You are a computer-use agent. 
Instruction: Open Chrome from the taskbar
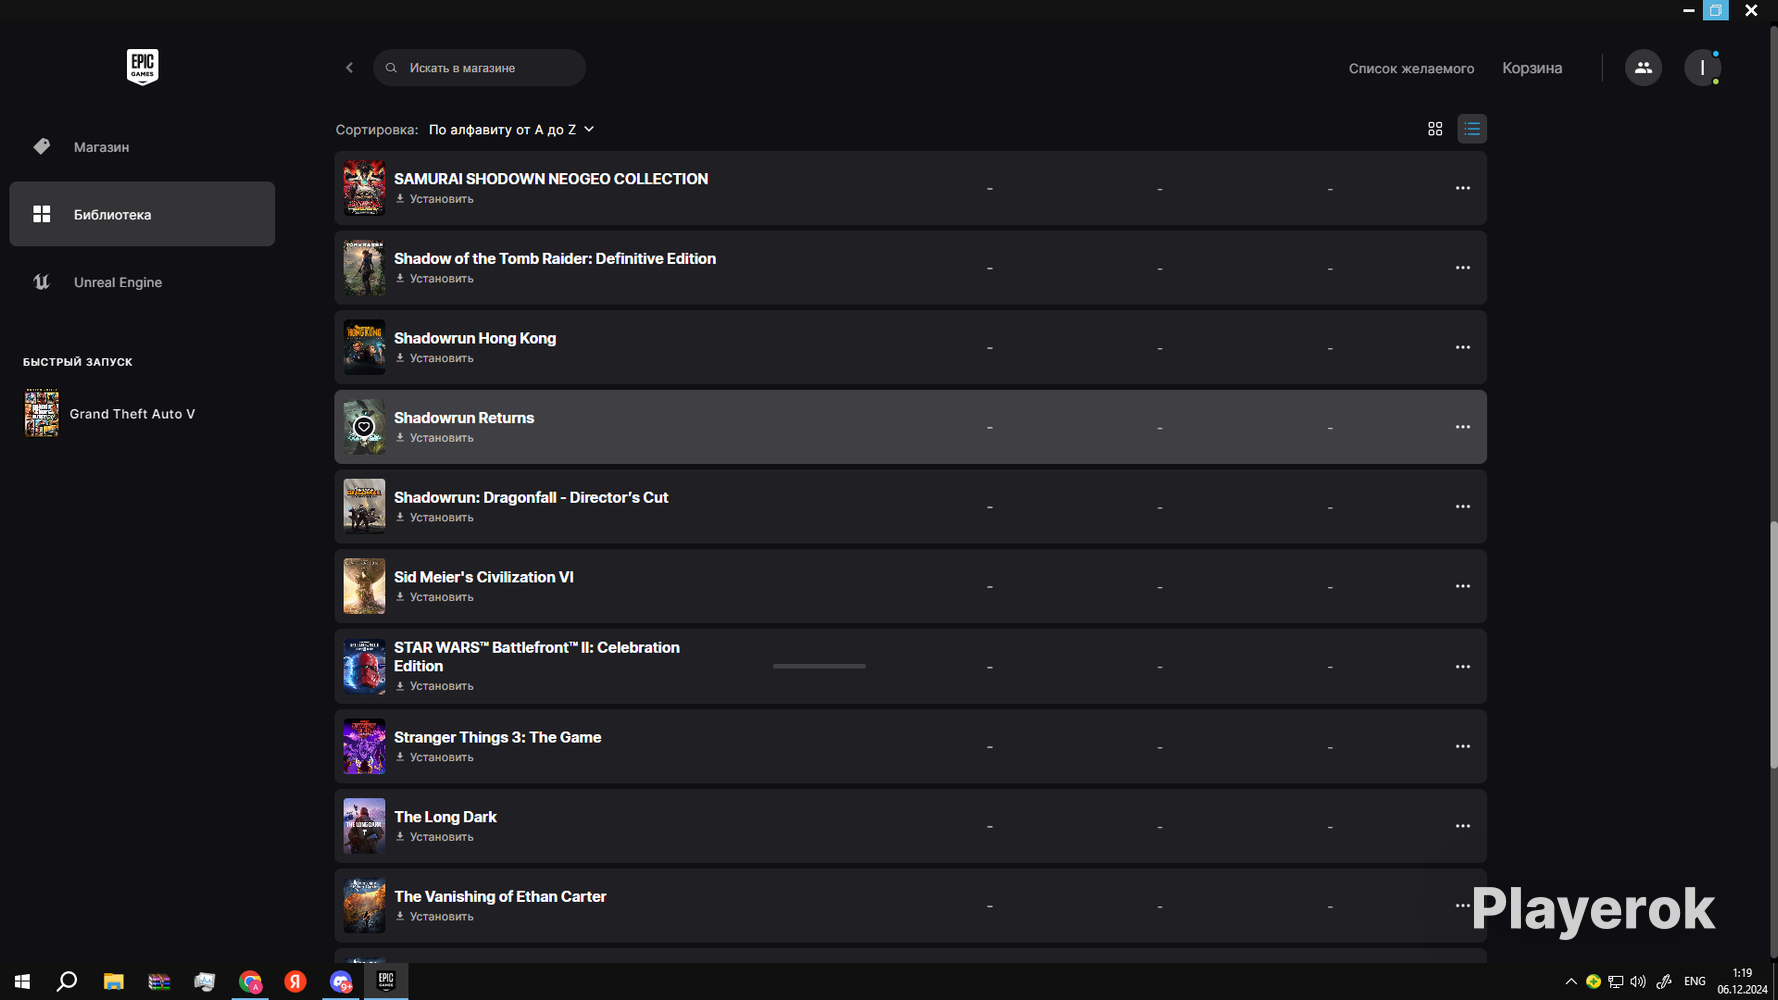pos(250,981)
